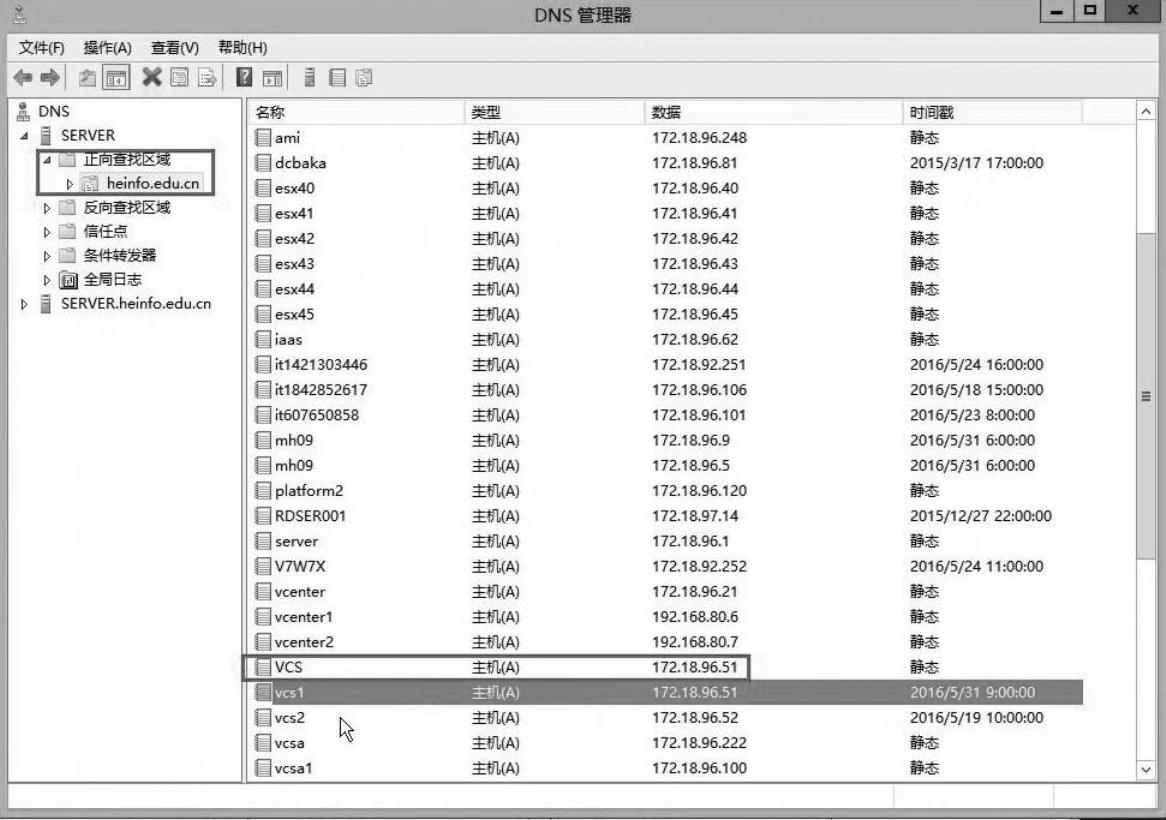Viewport: 1166px width, 820px height.
Task: Click the server tower toolbar icon
Action: [310, 77]
